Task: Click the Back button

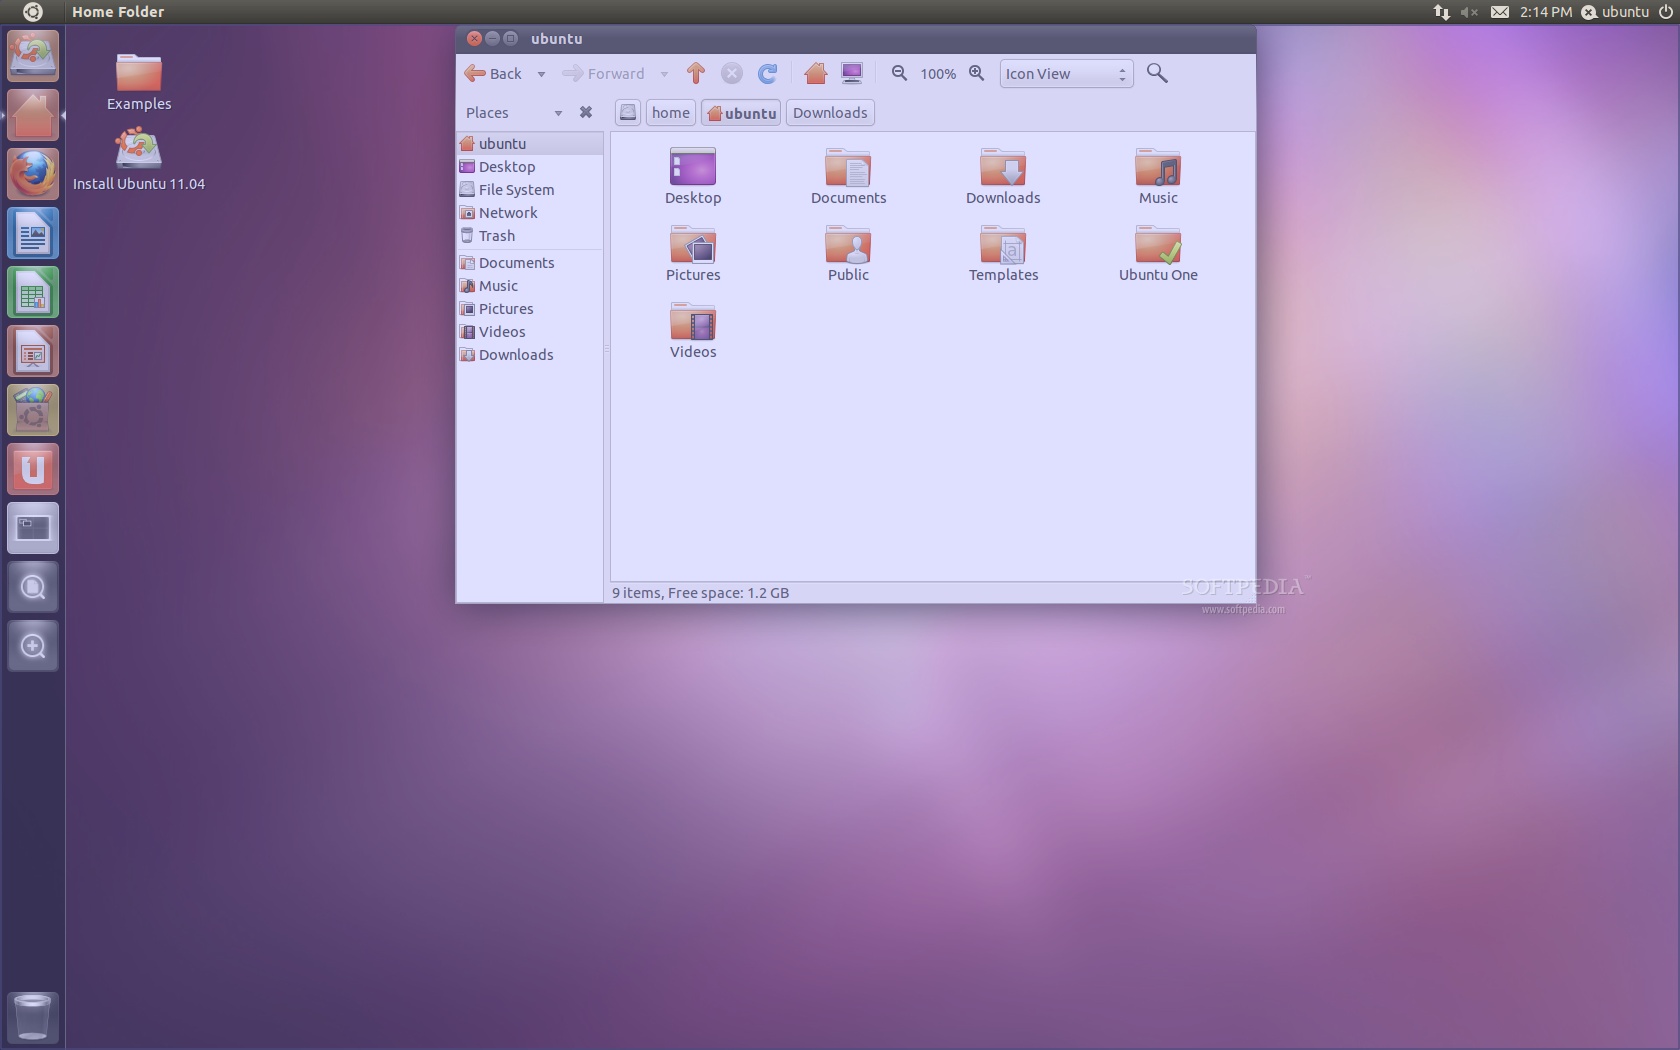Action: coord(493,73)
